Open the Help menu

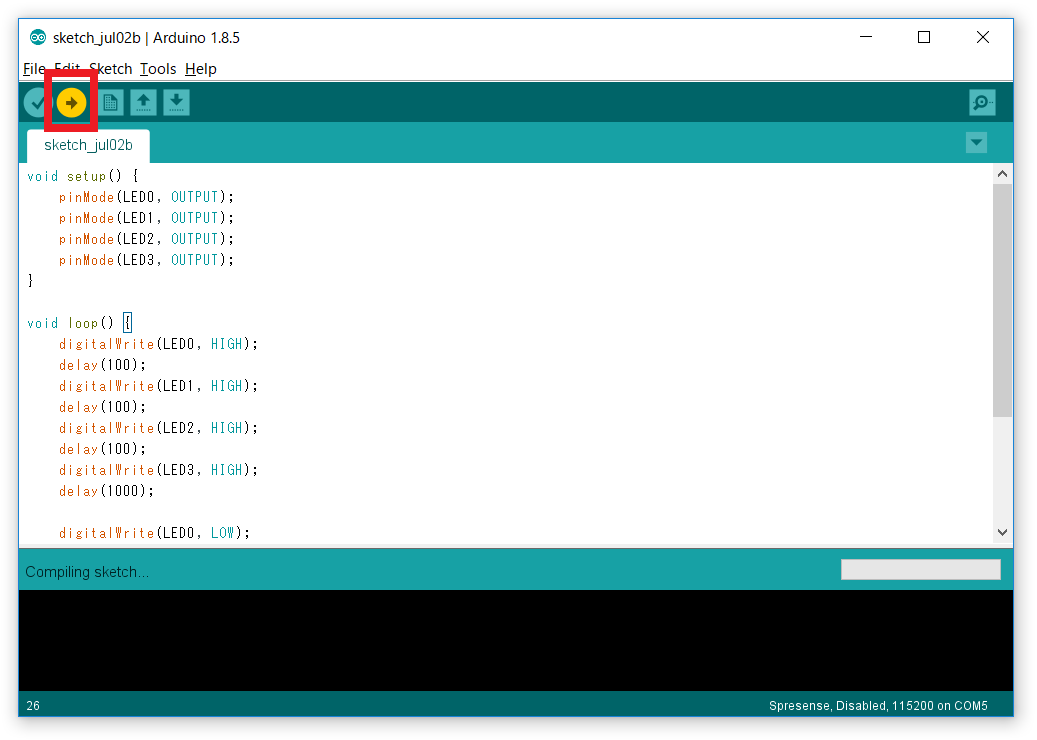[201, 69]
